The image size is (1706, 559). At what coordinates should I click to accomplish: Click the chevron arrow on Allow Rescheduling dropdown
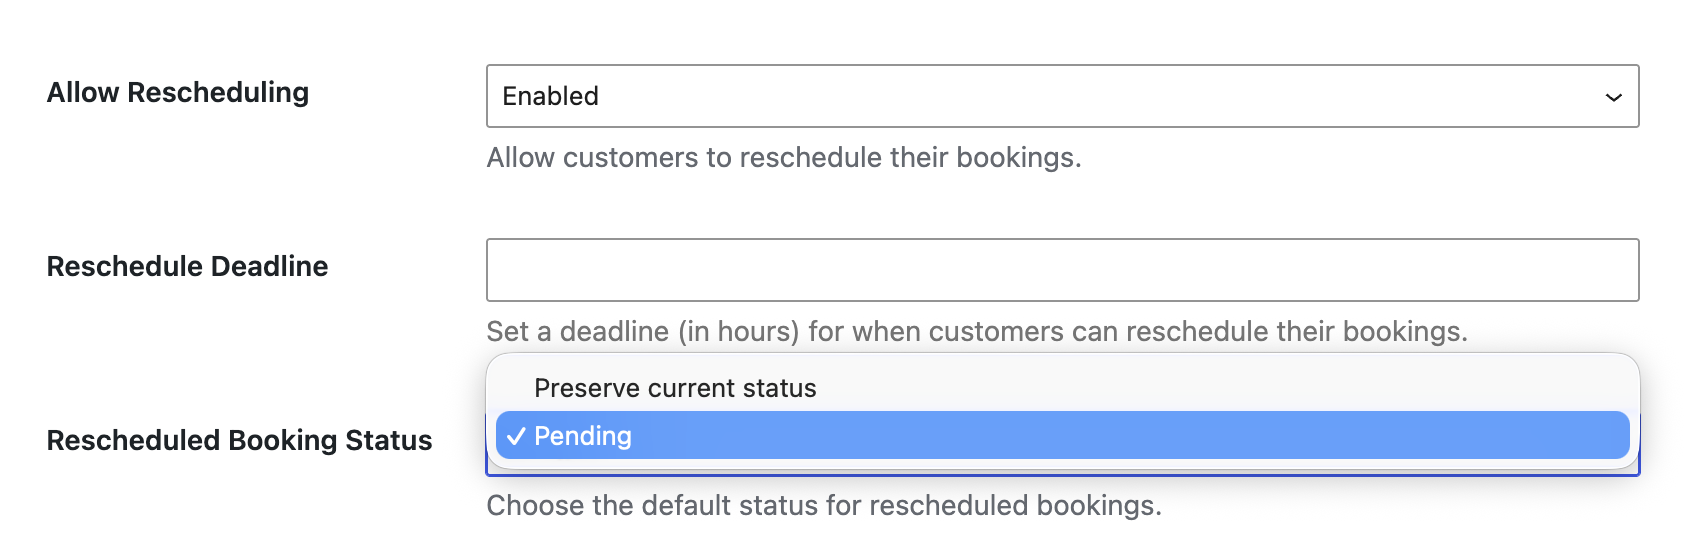pos(1613,97)
